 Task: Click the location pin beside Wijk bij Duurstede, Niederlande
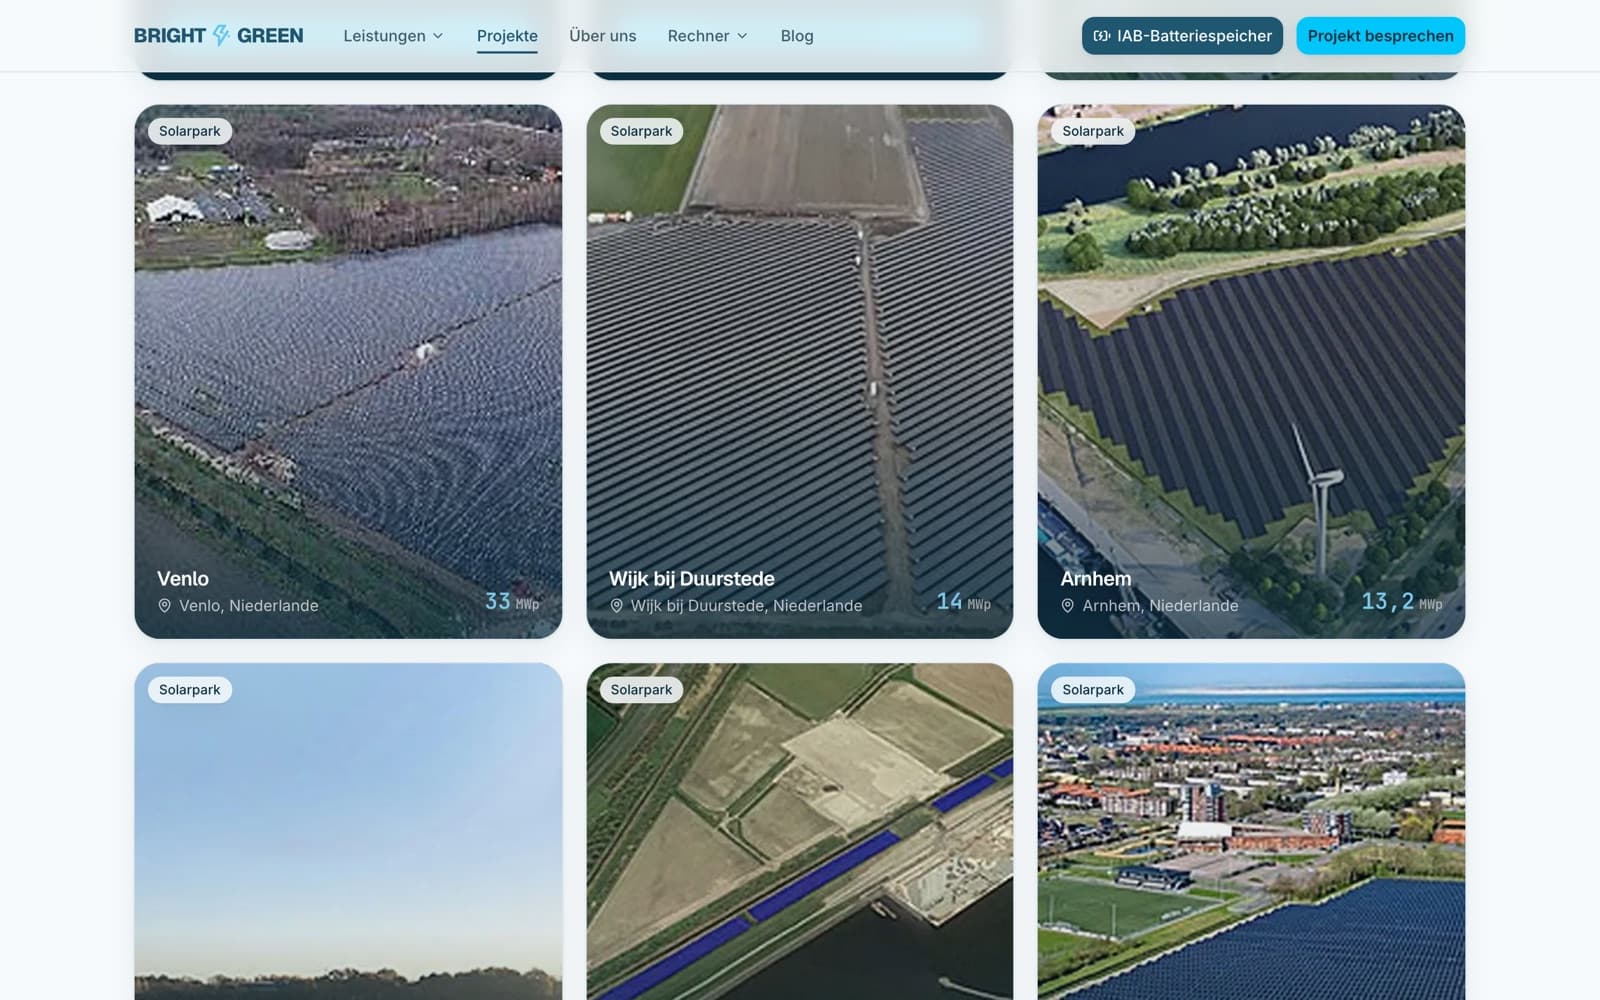click(617, 605)
